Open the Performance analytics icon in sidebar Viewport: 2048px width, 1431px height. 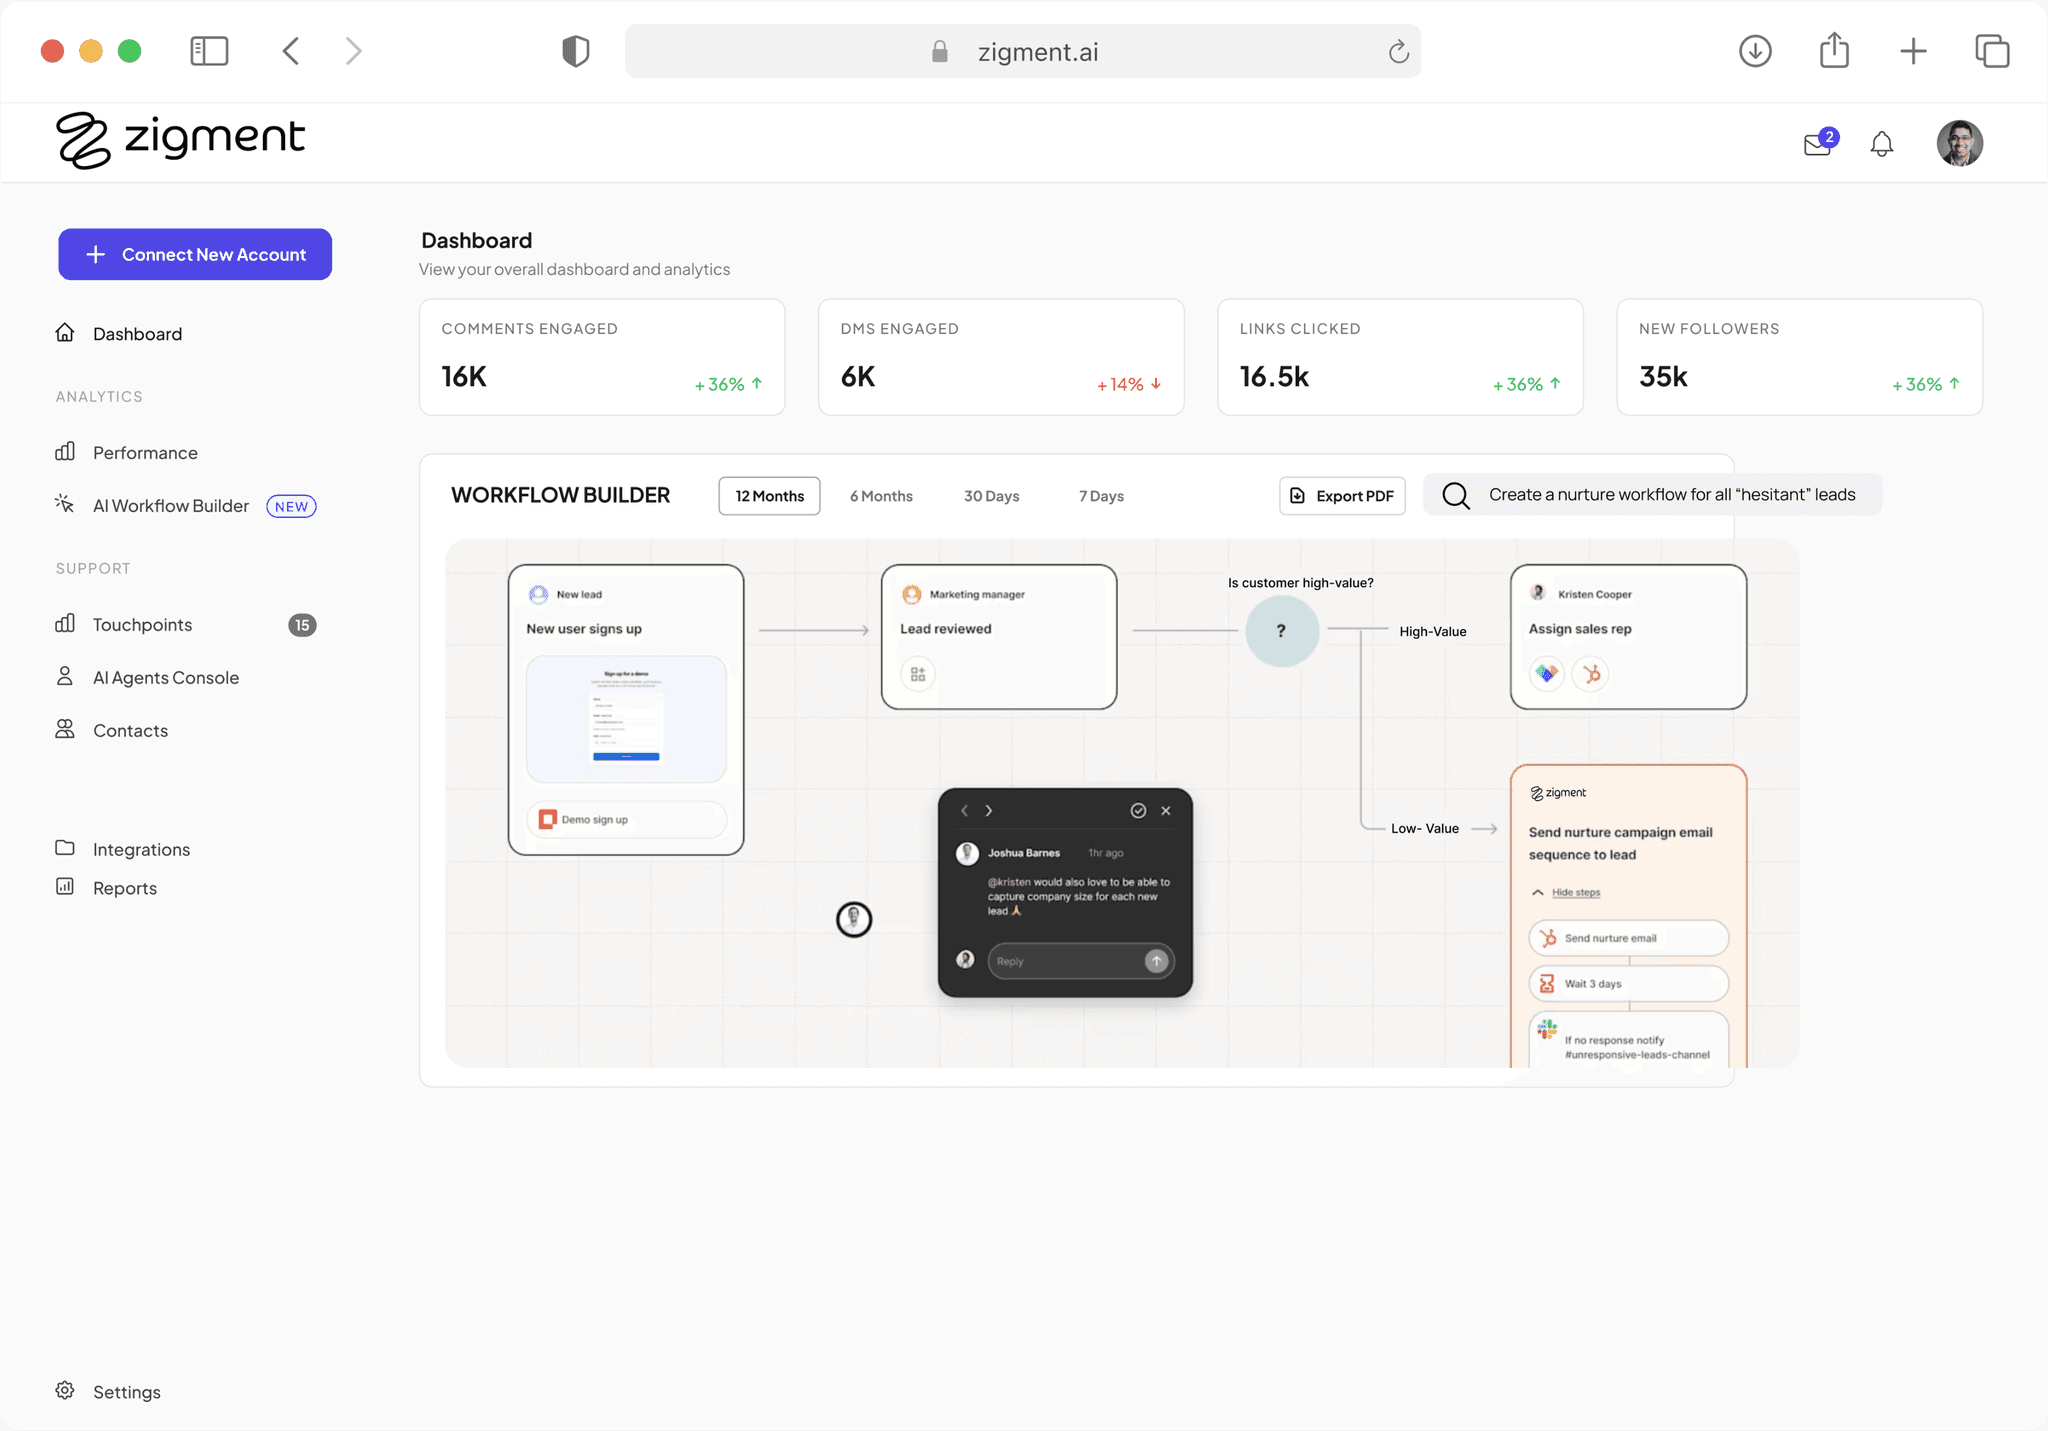click(x=64, y=451)
